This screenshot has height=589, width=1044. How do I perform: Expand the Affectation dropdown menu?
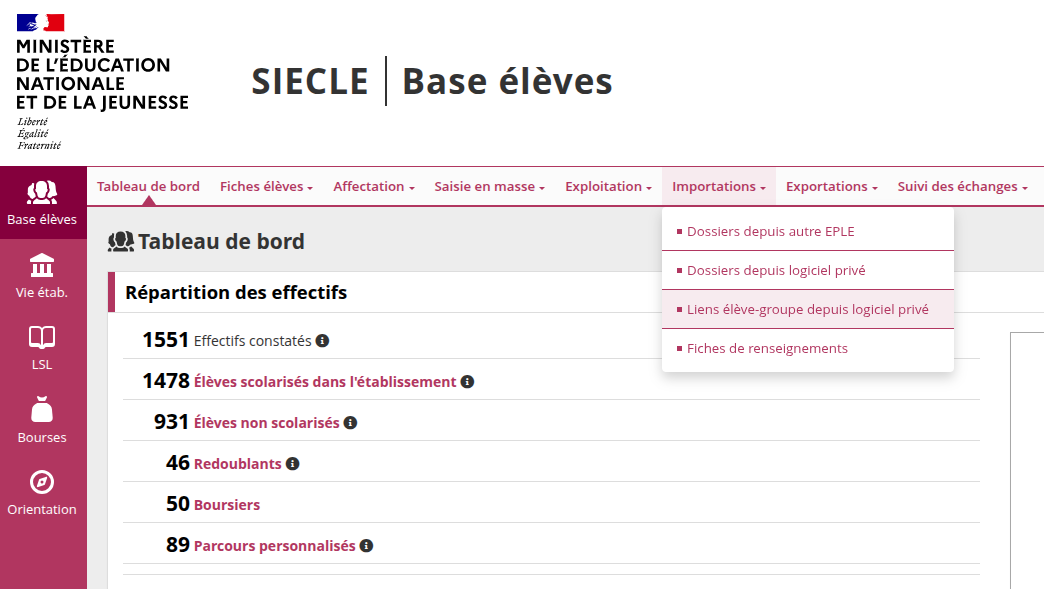point(374,187)
